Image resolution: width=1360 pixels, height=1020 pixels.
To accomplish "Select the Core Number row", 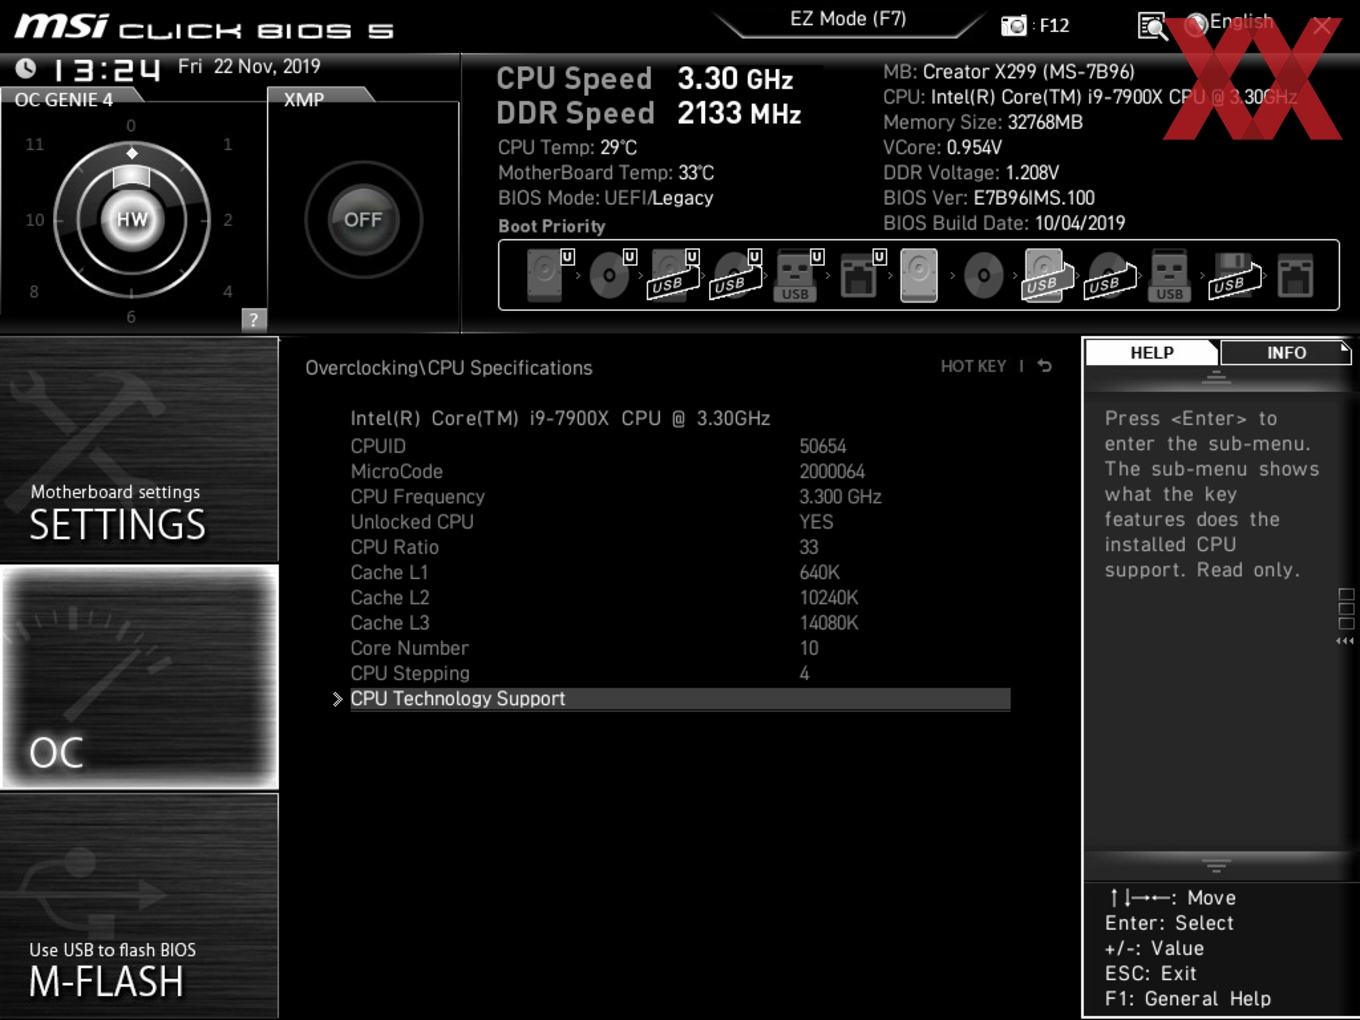I will click(x=680, y=648).
